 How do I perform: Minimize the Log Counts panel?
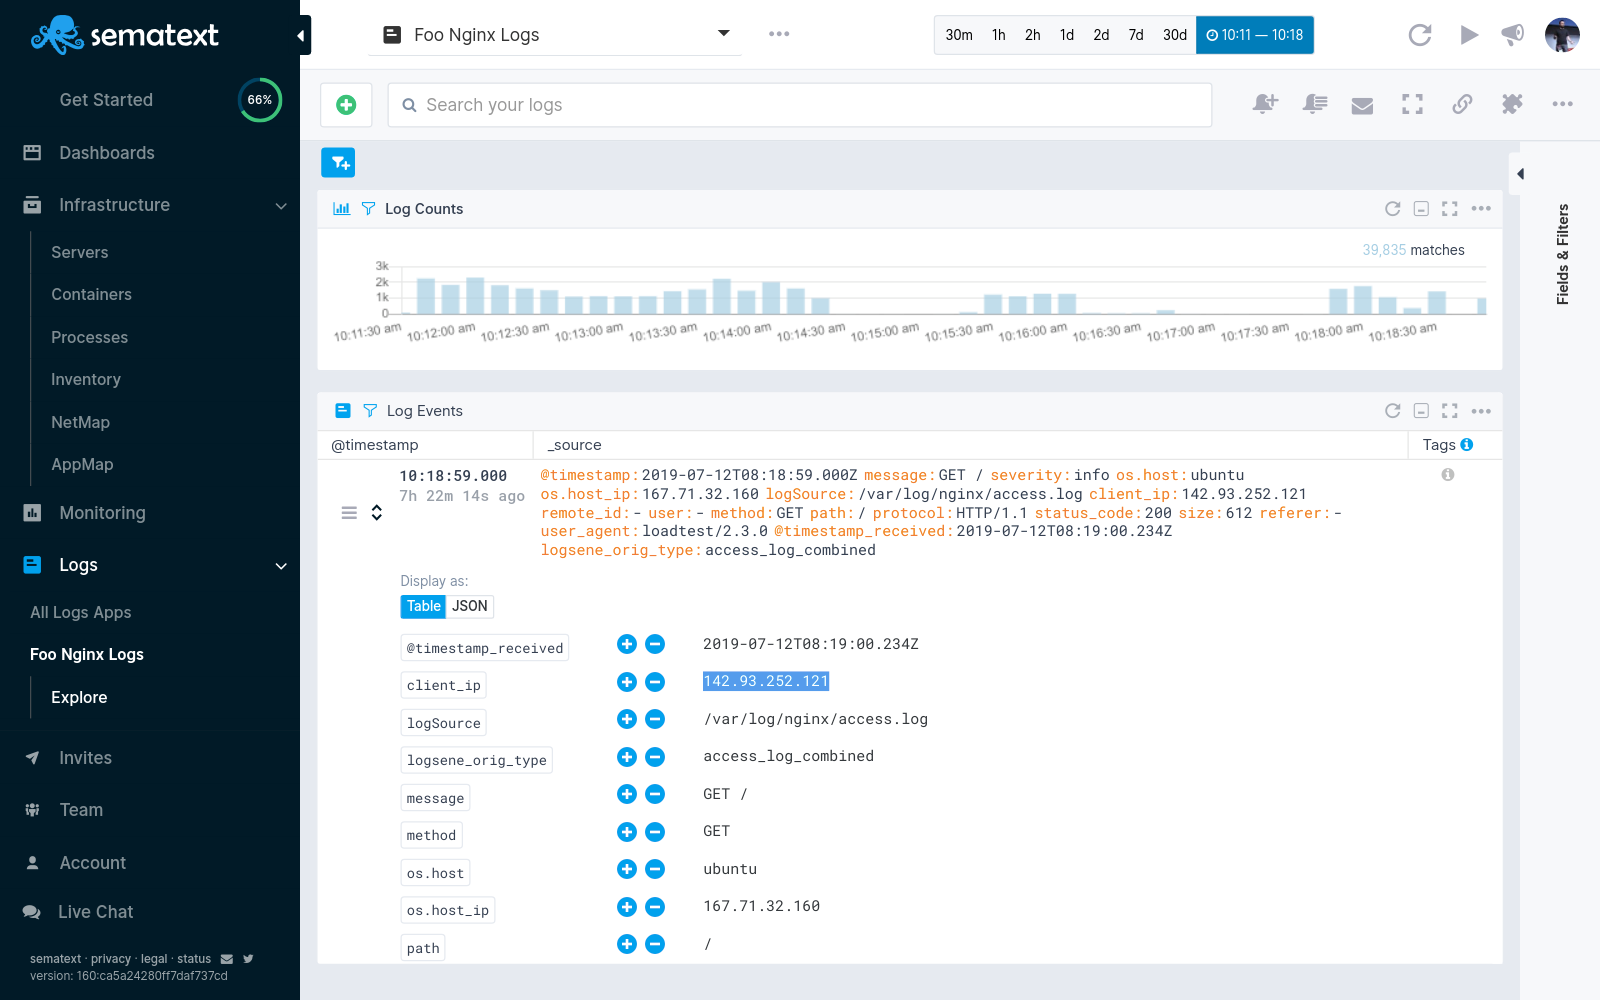point(1421,209)
